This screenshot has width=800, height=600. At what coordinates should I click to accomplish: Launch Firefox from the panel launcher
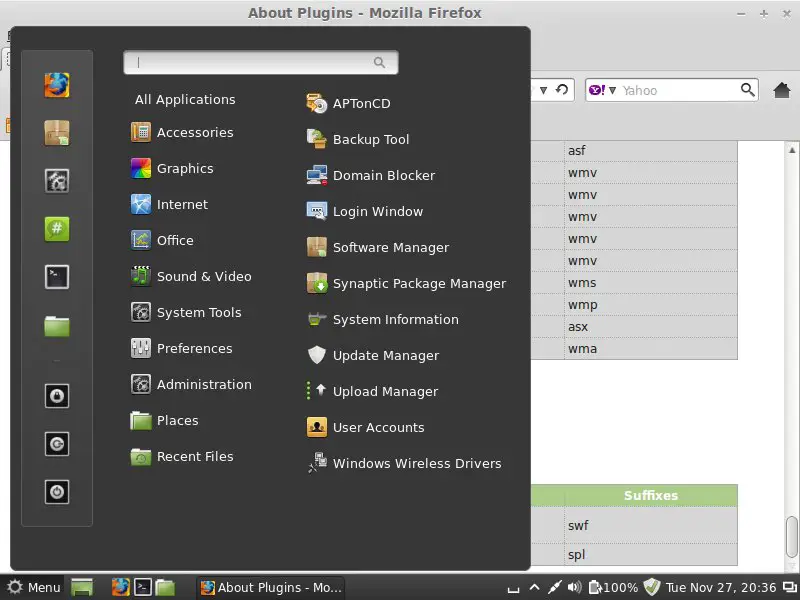click(x=121, y=588)
